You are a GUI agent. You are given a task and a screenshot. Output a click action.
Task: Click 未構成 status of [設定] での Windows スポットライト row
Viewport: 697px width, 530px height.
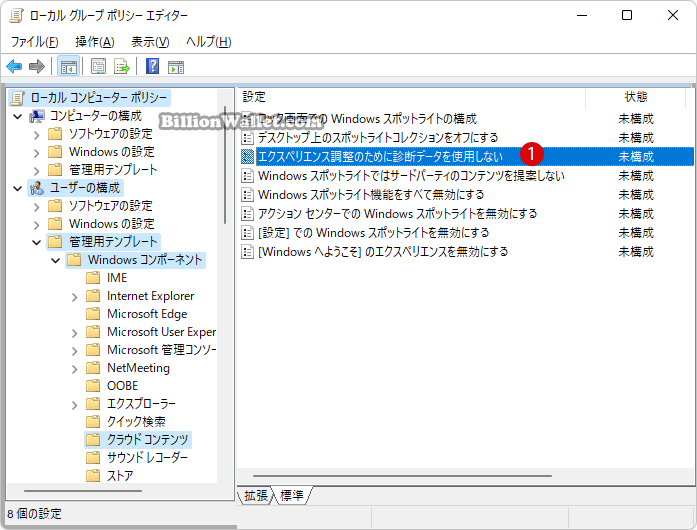pyautogui.click(x=636, y=233)
